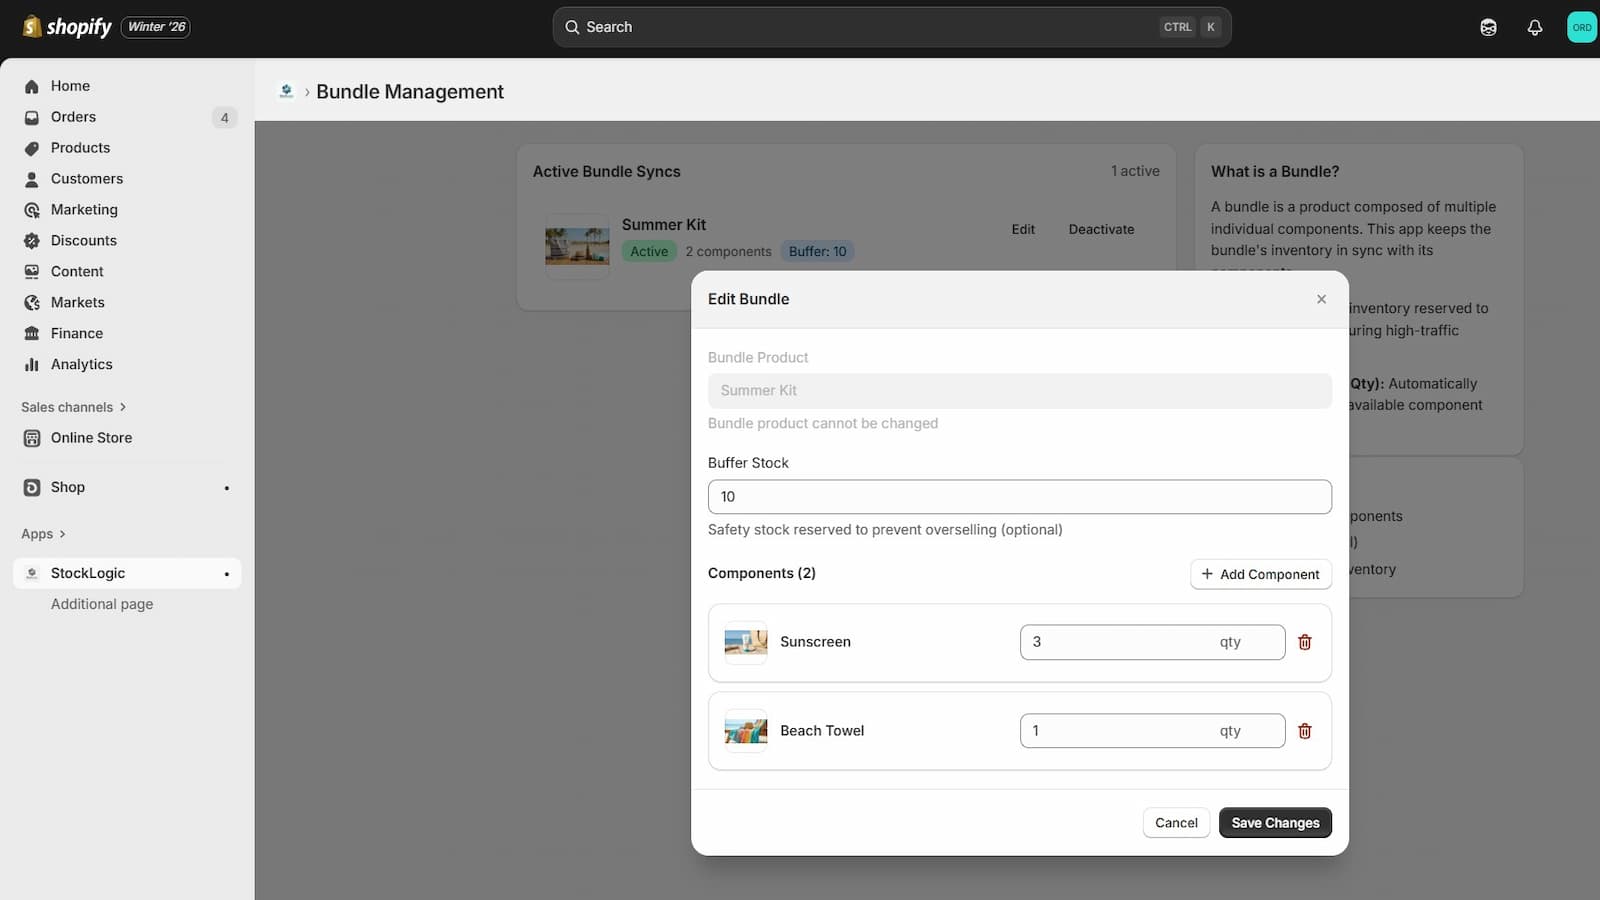Click the Discounts icon in sidebar
The height and width of the screenshot is (900, 1600).
click(32, 241)
